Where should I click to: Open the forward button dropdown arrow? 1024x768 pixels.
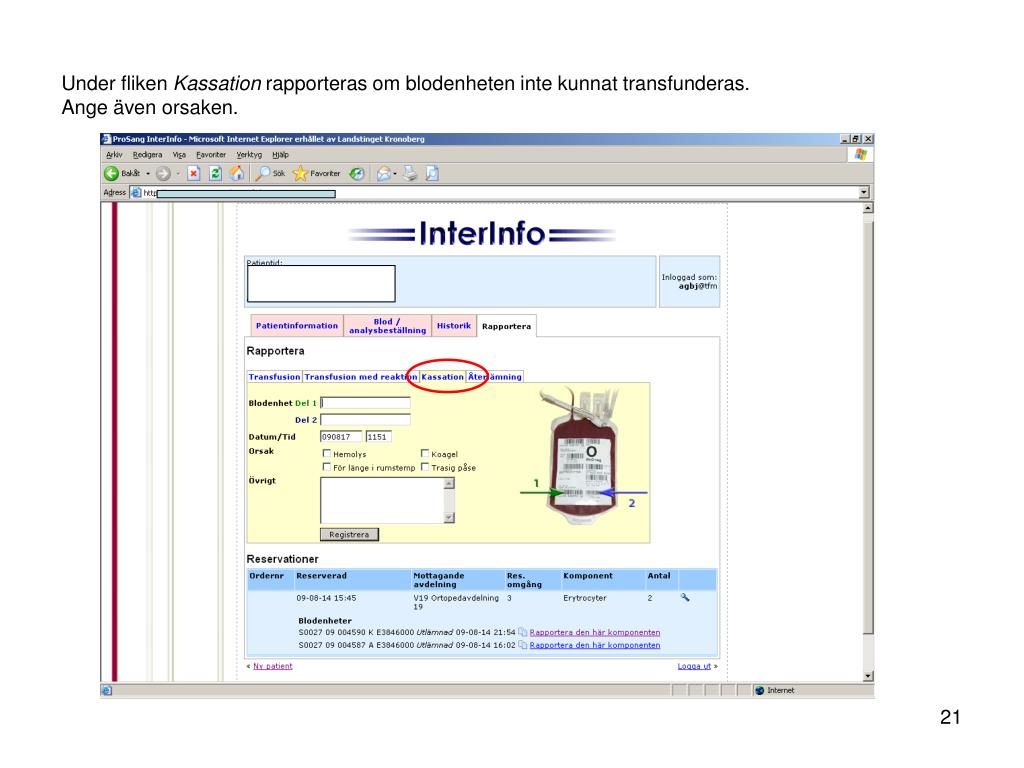click(x=178, y=174)
